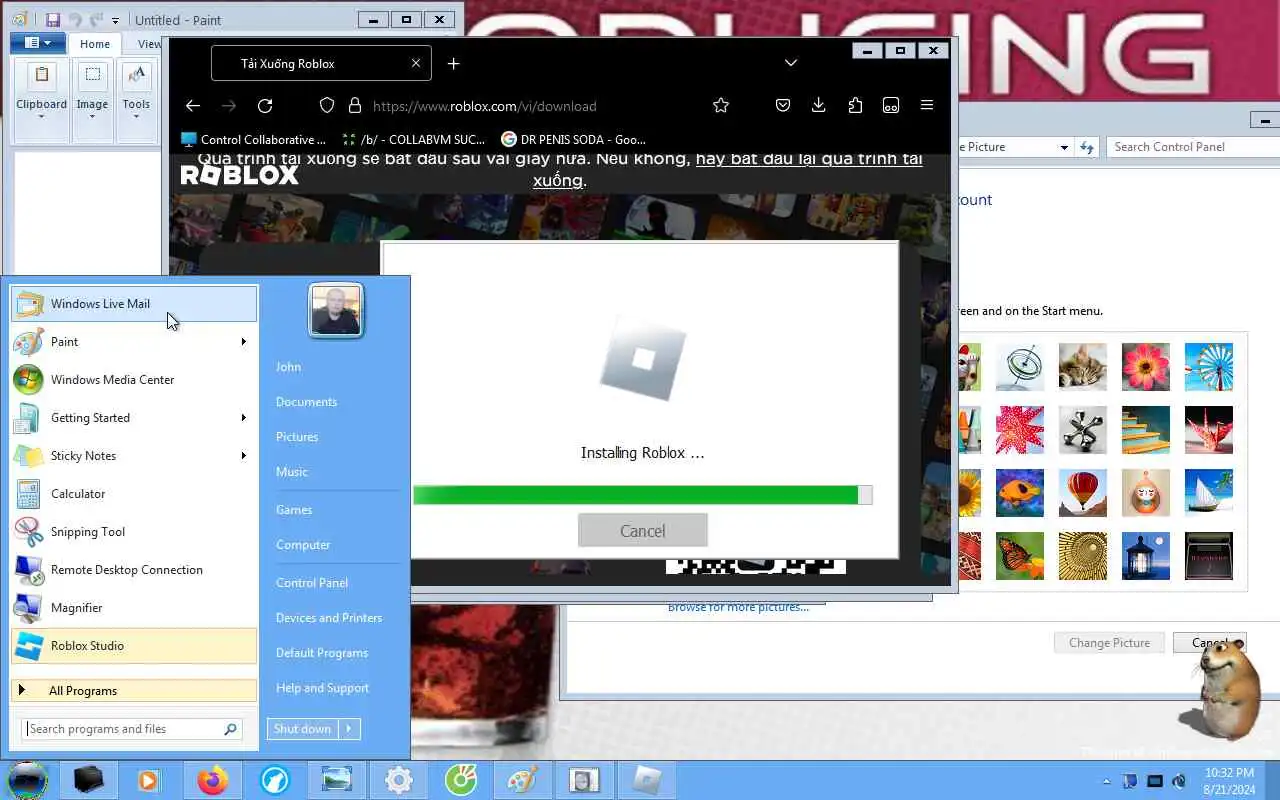Start the Magnifier

134,608
